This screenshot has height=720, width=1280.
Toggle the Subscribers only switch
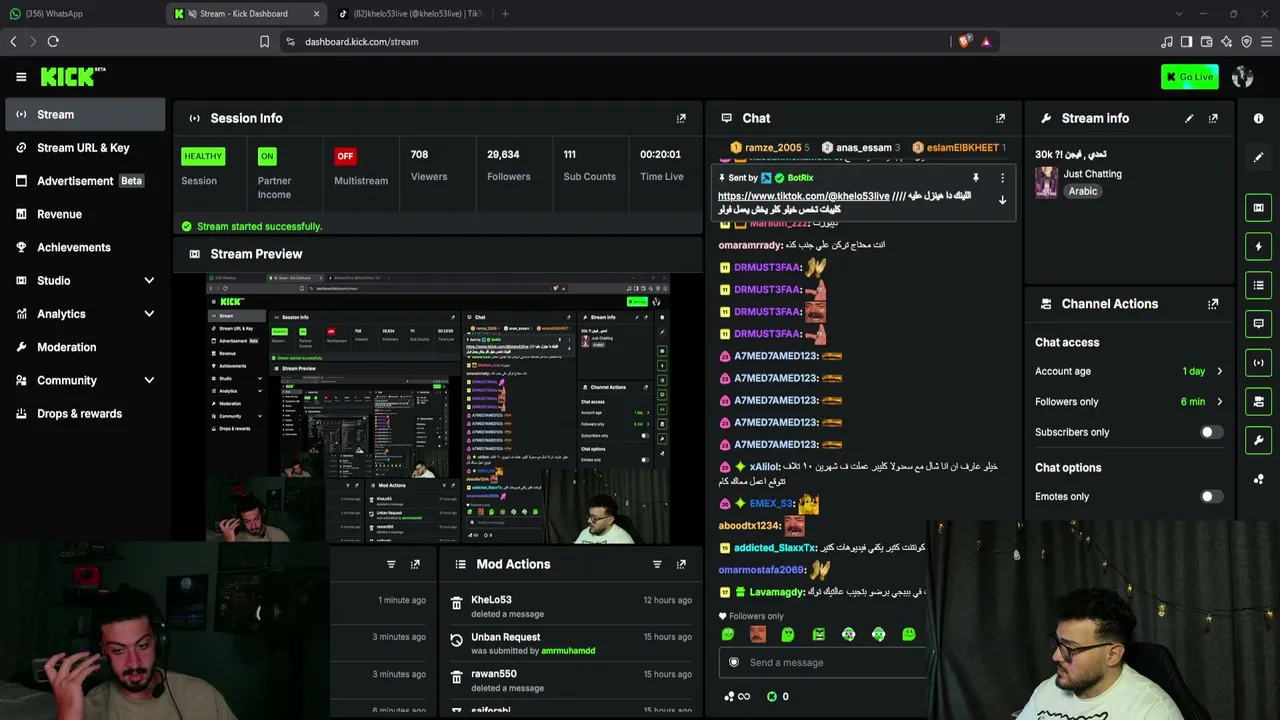[x=1211, y=432]
